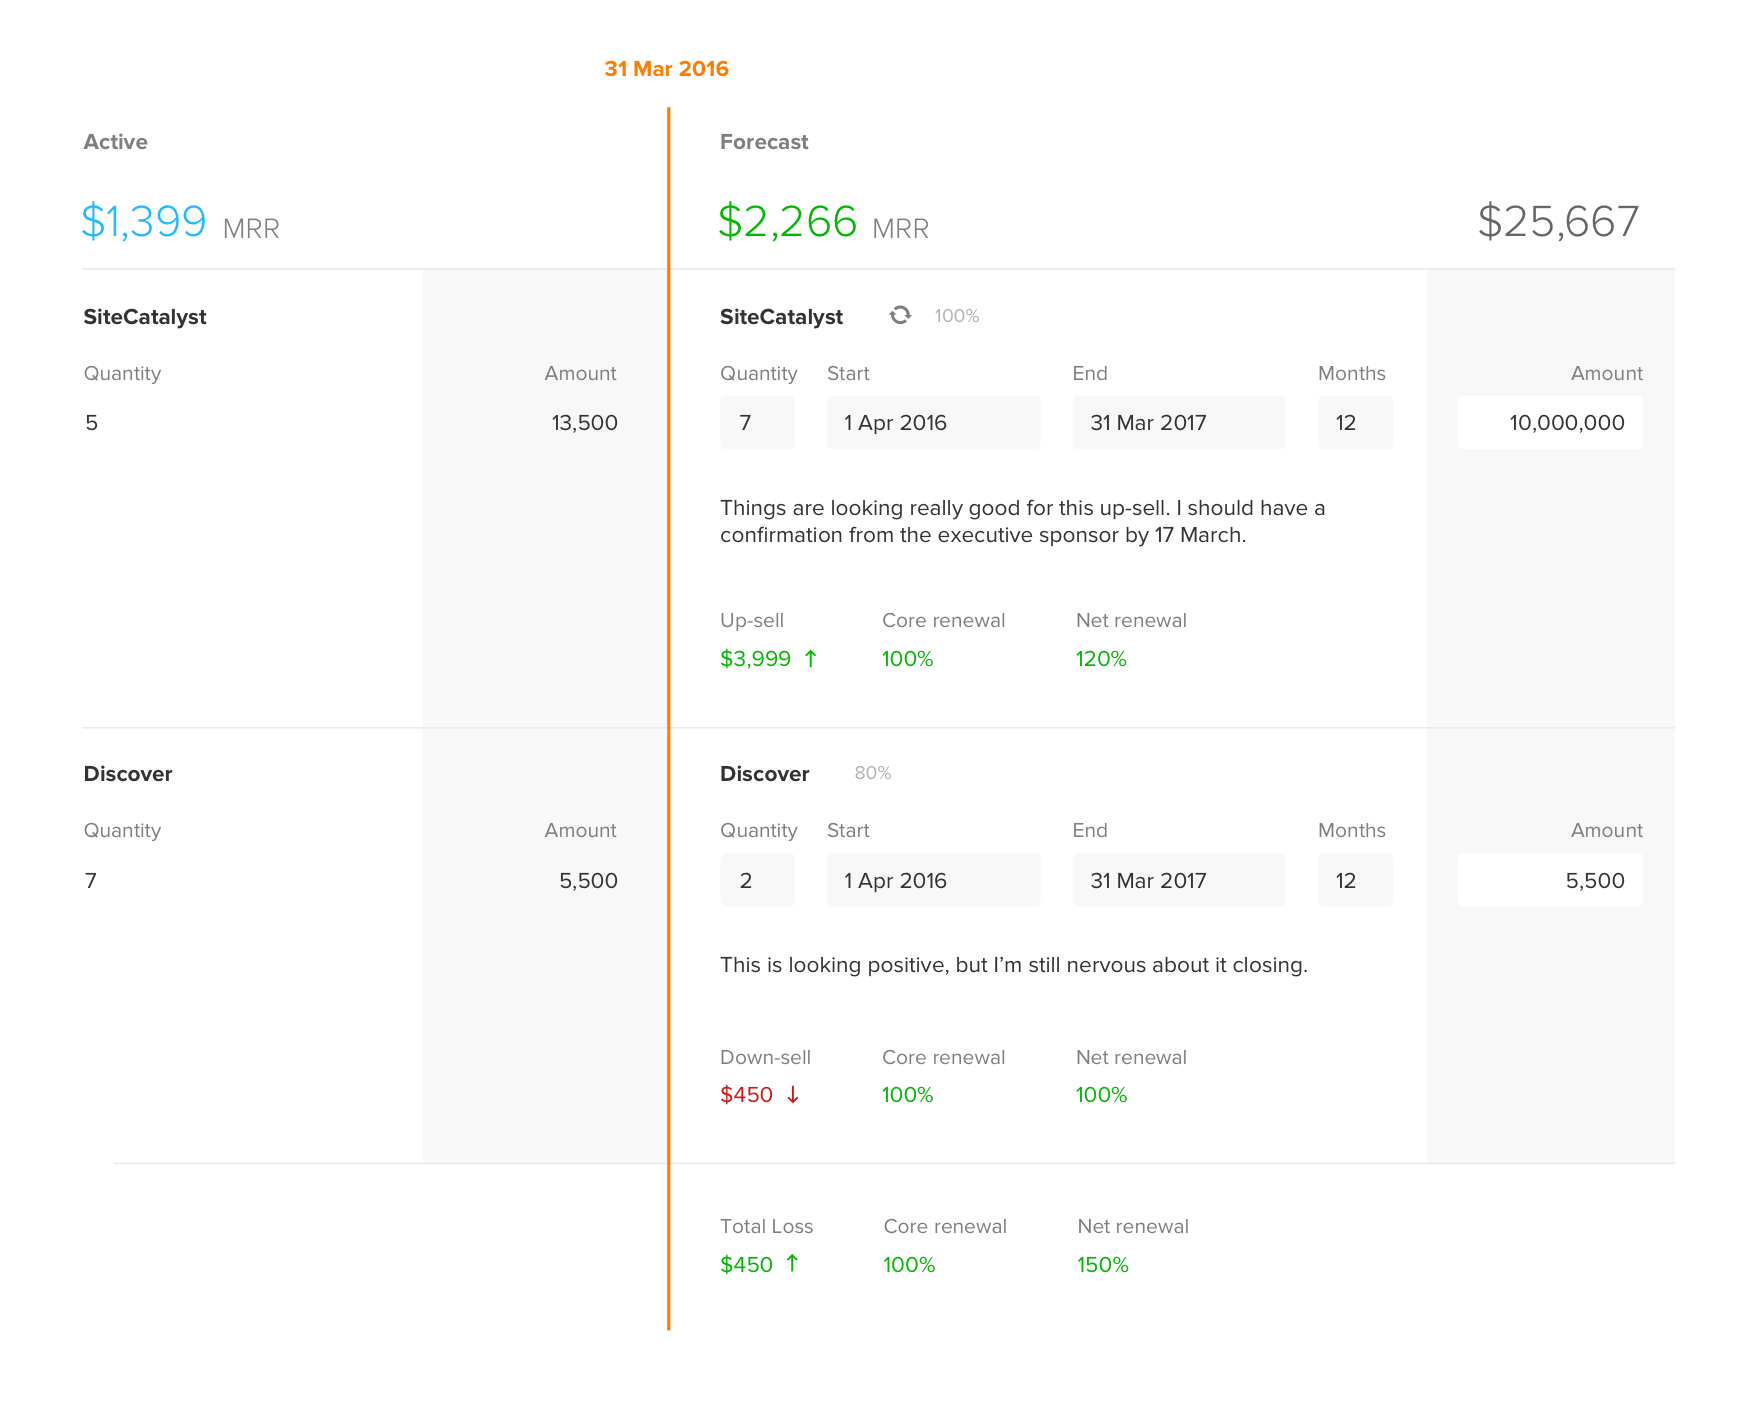Edit the 5,500 Amount field for Discover forecast

(x=1549, y=880)
